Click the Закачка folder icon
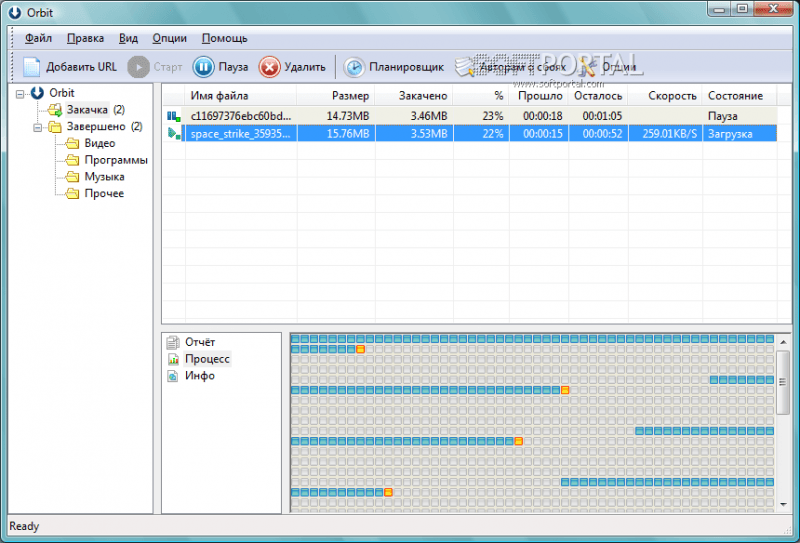The width and height of the screenshot is (800, 543). click(x=55, y=110)
